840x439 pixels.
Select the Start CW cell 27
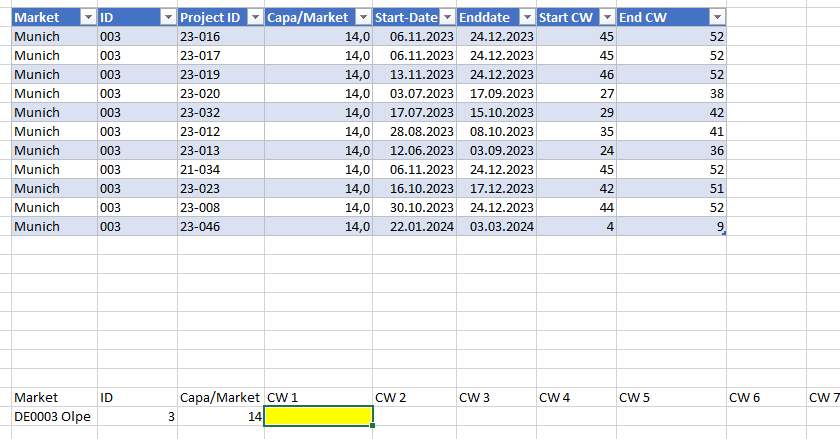coord(576,93)
